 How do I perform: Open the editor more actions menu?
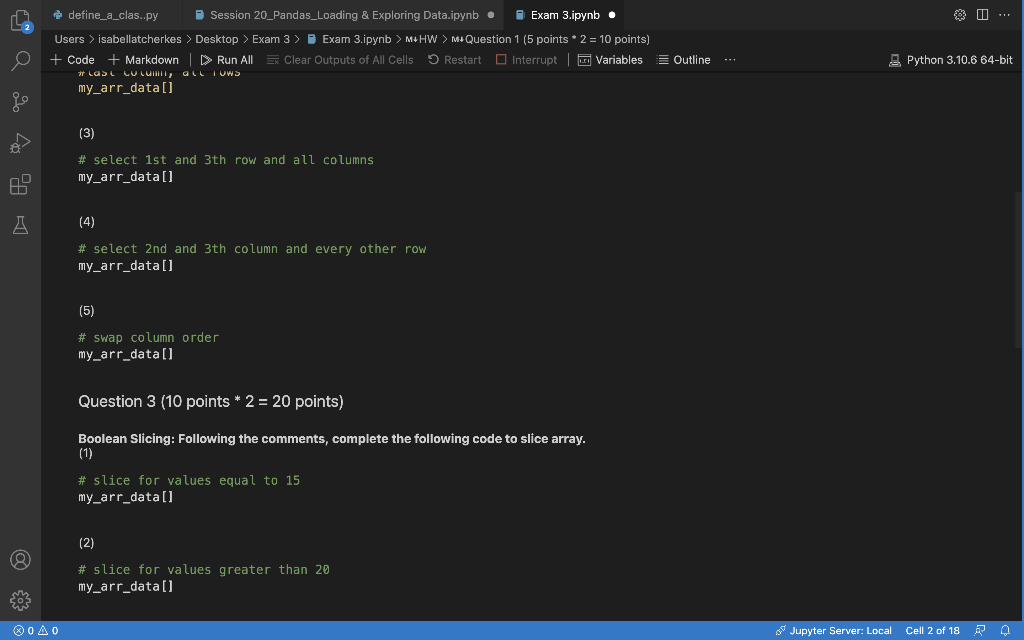pos(1006,14)
